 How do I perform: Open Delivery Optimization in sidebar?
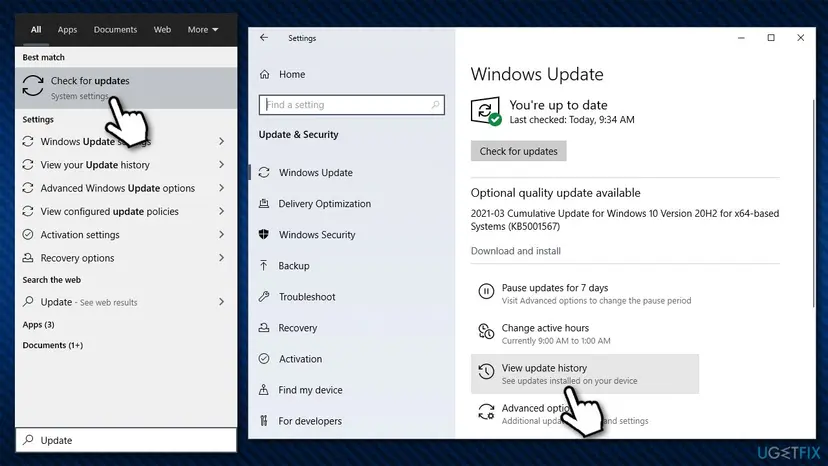pyautogui.click(x=325, y=203)
